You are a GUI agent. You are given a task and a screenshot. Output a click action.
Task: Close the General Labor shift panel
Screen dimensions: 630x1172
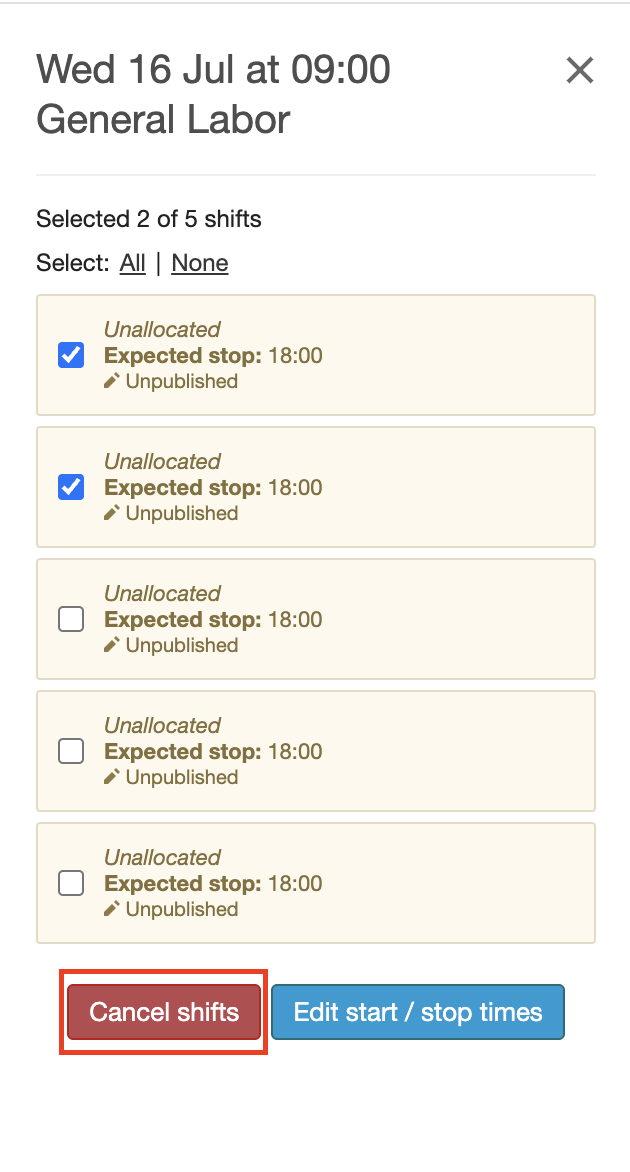[x=580, y=71]
